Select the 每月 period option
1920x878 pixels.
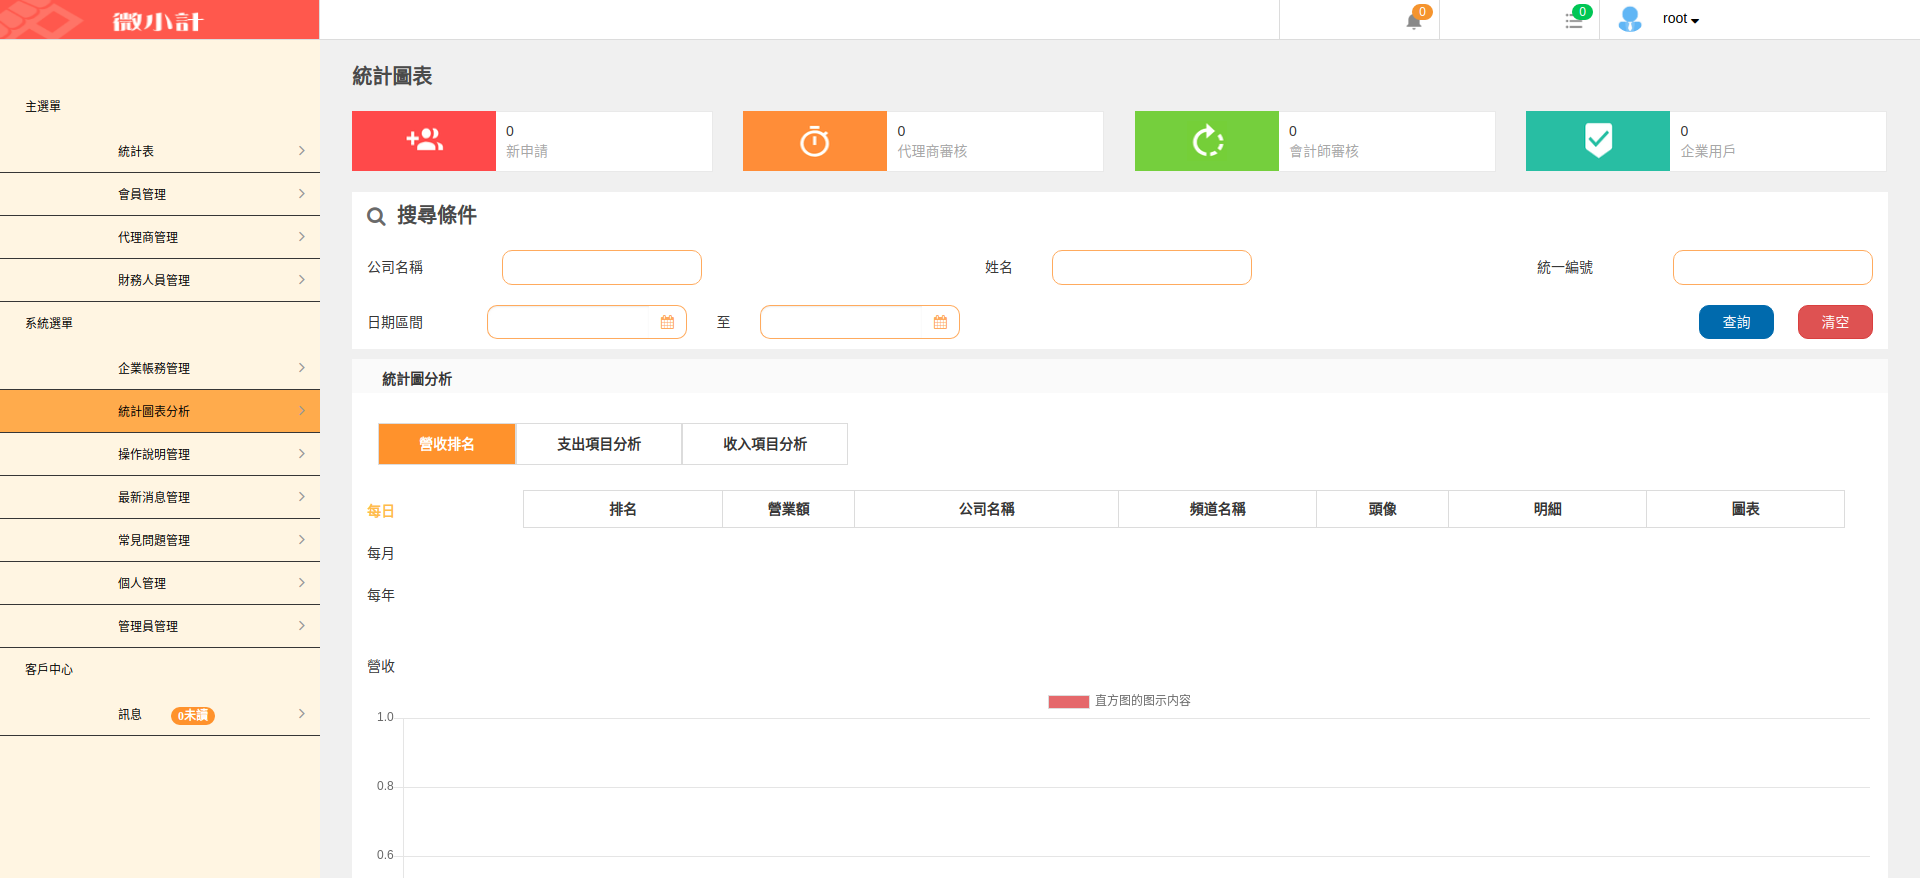(x=381, y=553)
